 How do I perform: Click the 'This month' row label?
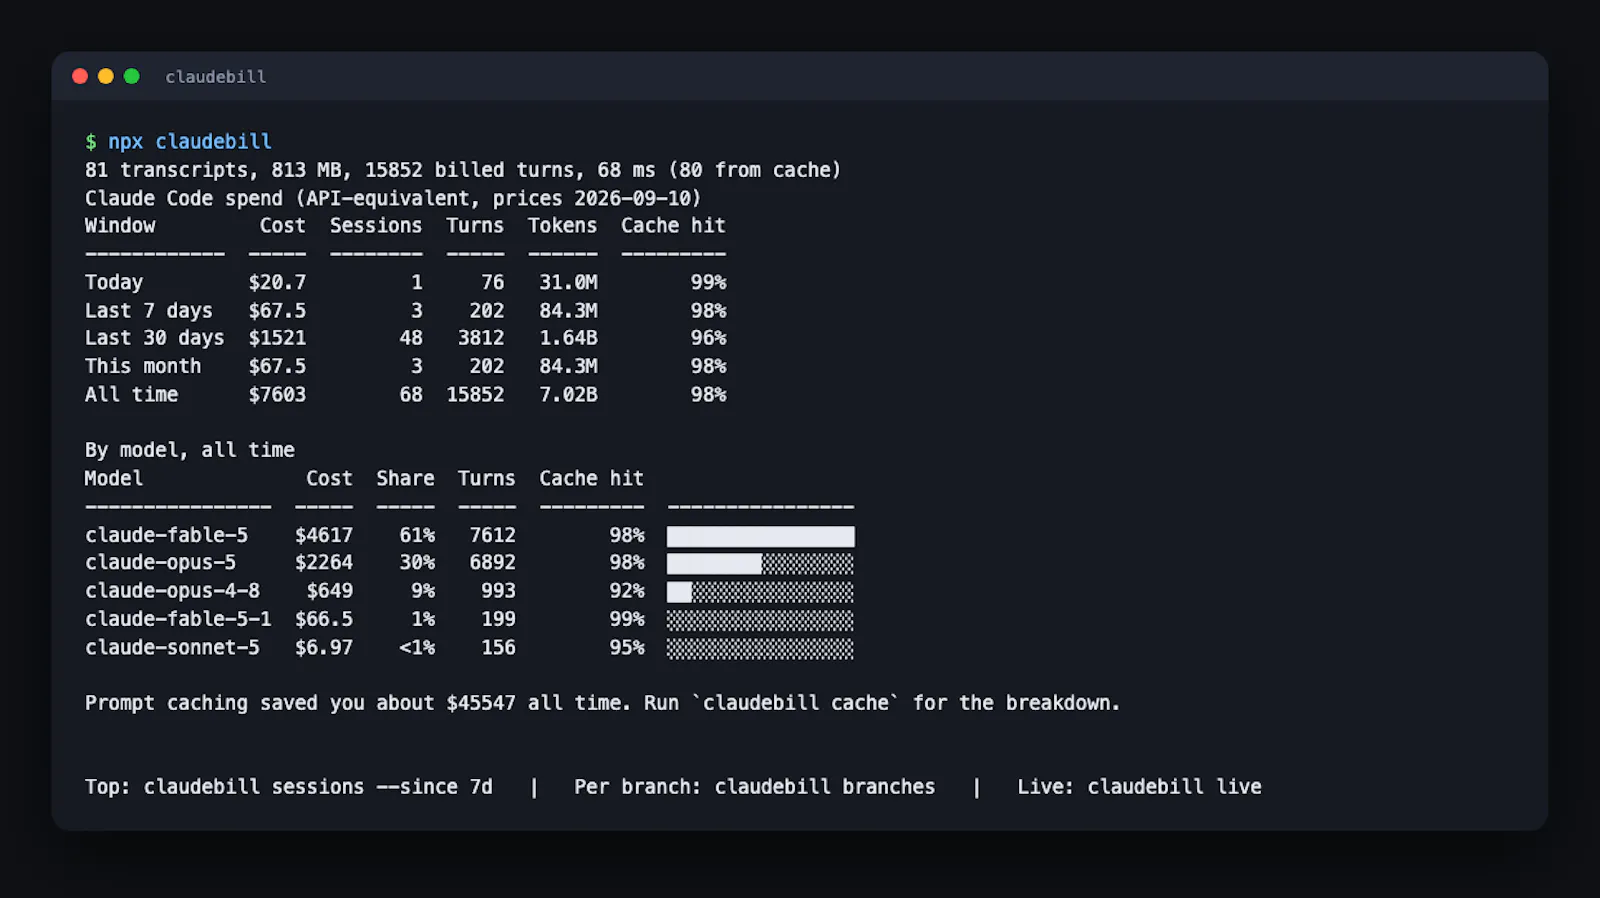click(143, 366)
